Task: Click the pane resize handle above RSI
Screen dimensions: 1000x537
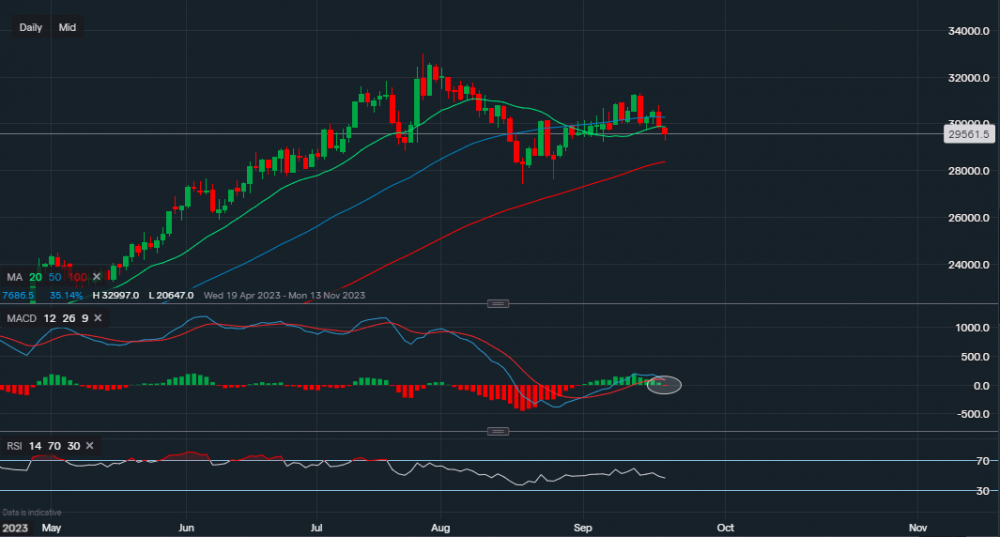Action: (498, 431)
